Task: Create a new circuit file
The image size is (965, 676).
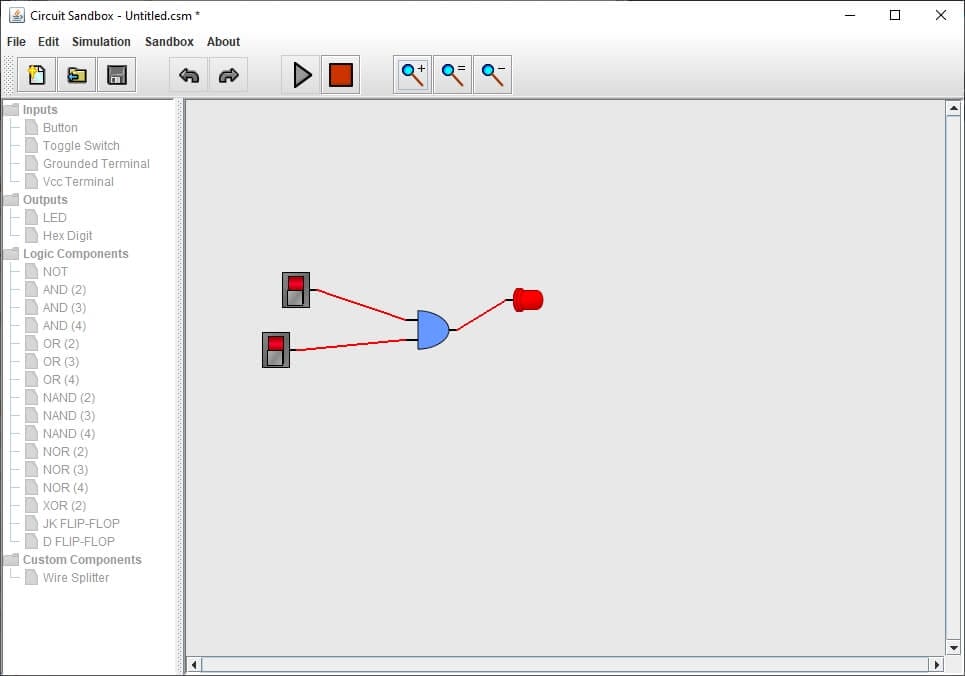Action: pyautogui.click(x=36, y=74)
